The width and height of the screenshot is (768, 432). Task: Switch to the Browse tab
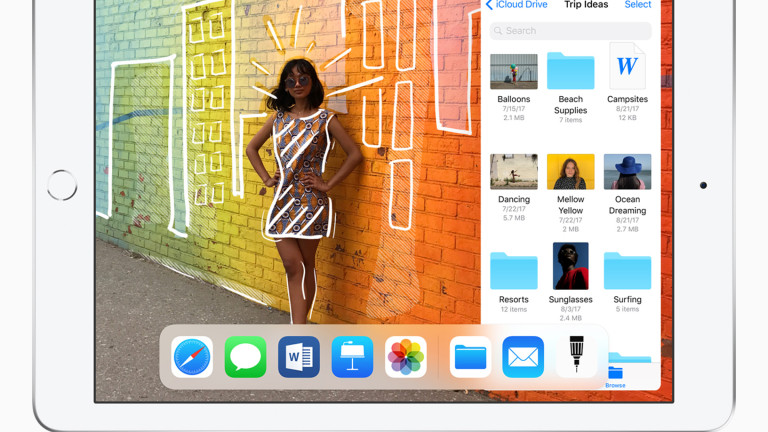pos(615,376)
